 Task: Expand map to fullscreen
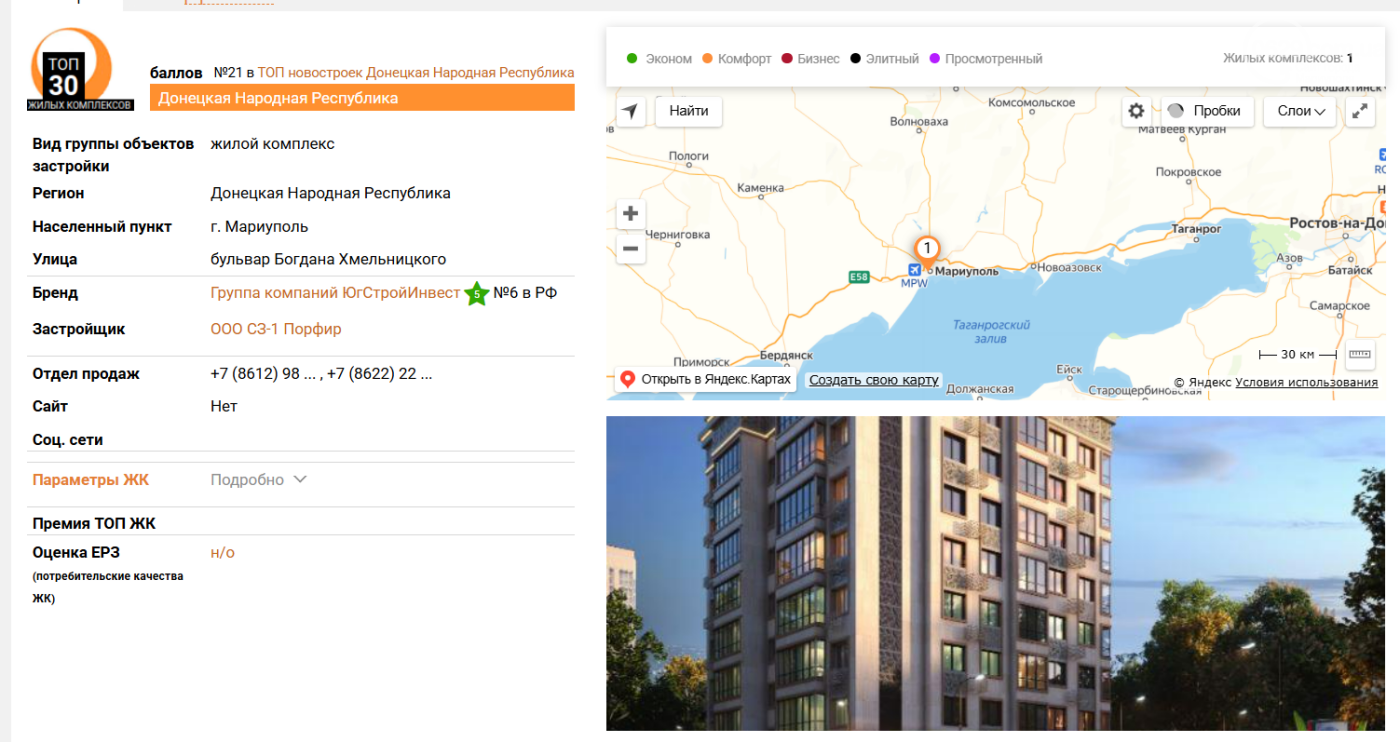coord(1360,111)
